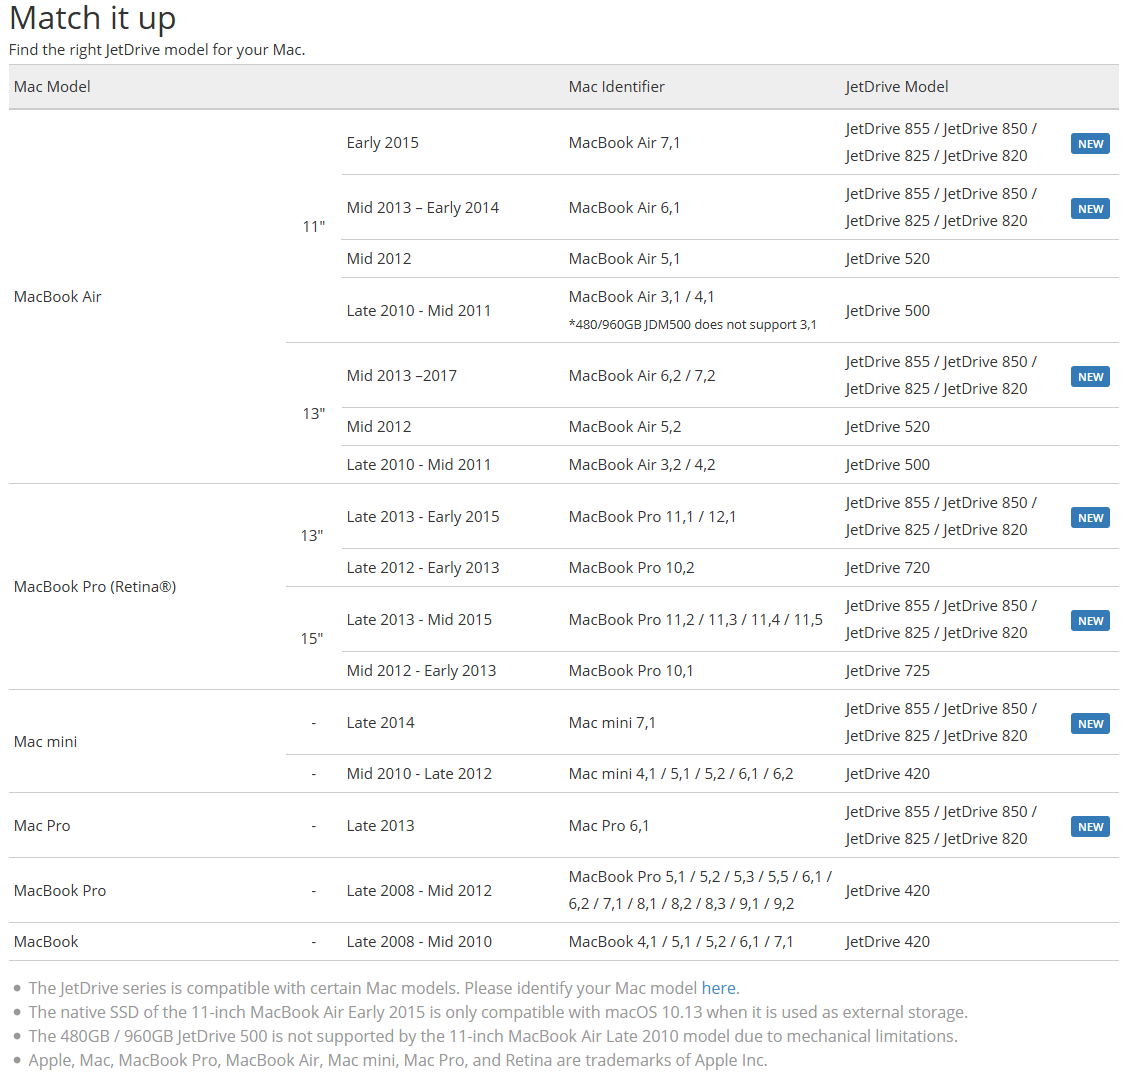Click 'Late 2014' year cell for Mac mini

(381, 723)
